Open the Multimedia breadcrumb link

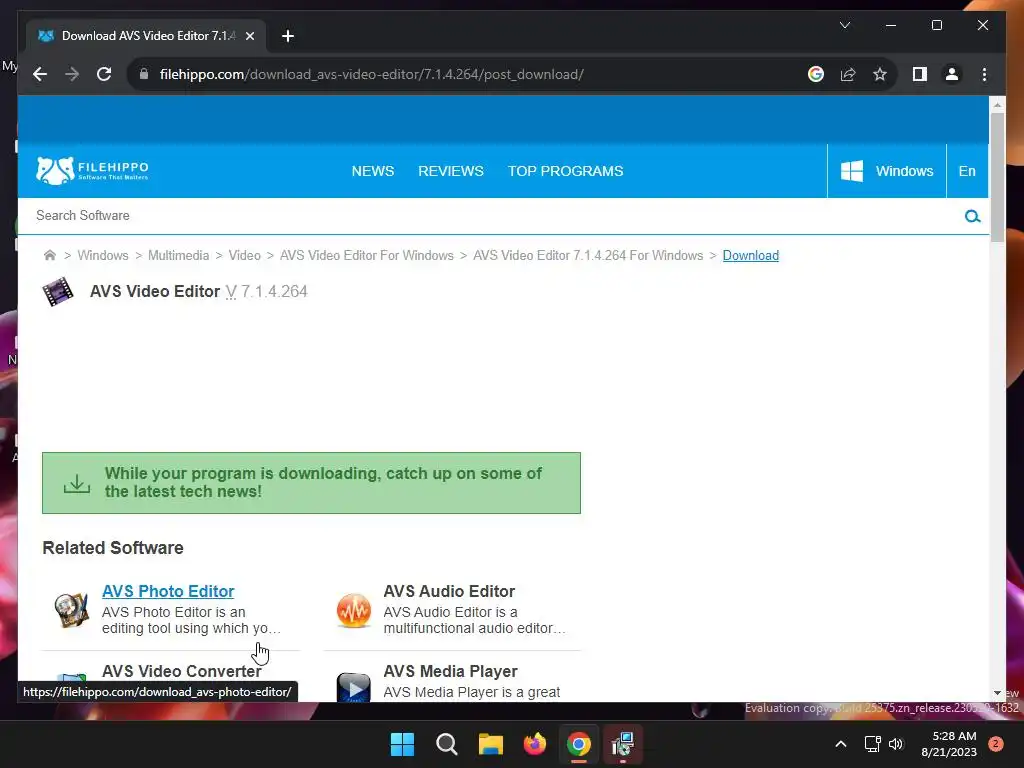[178, 255]
